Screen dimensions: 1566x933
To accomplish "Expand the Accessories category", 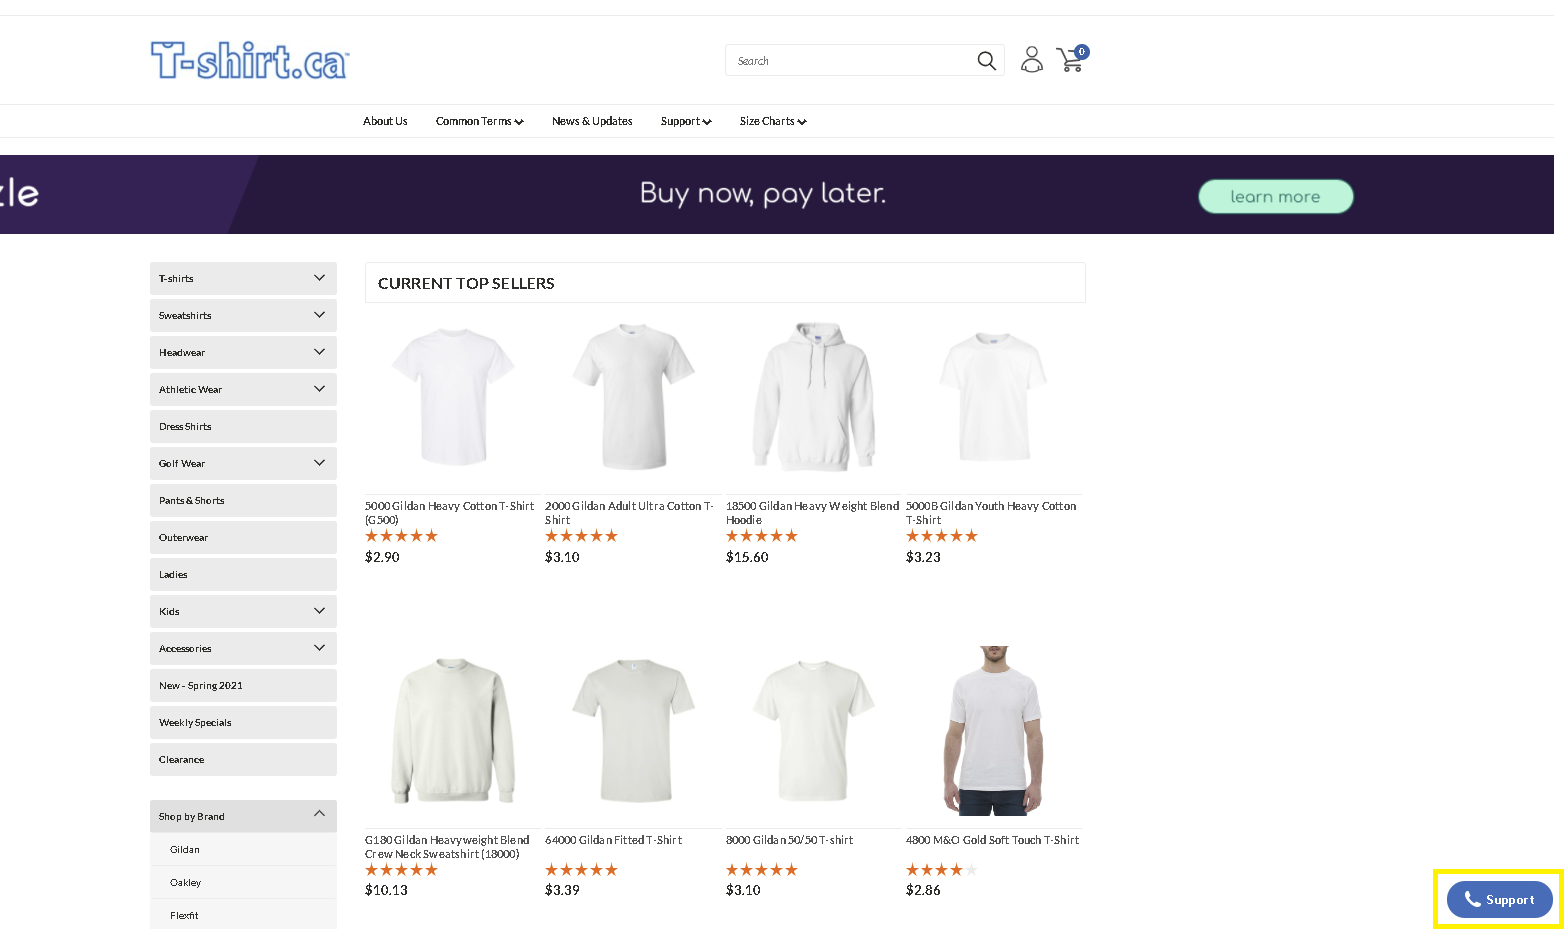I will [x=243, y=648].
